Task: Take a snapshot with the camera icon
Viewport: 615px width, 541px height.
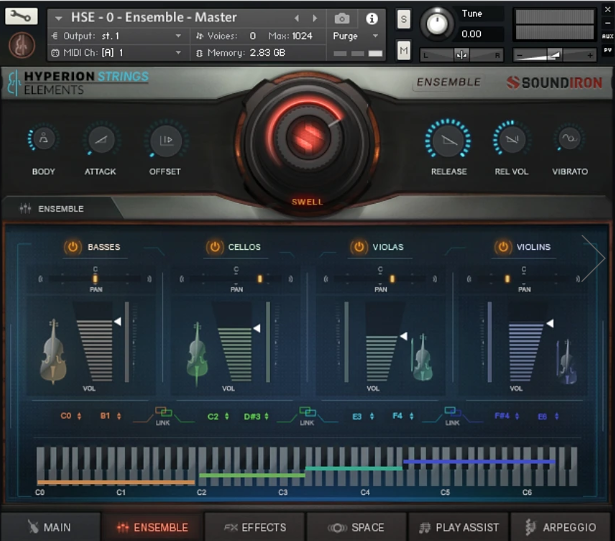Action: [342, 18]
